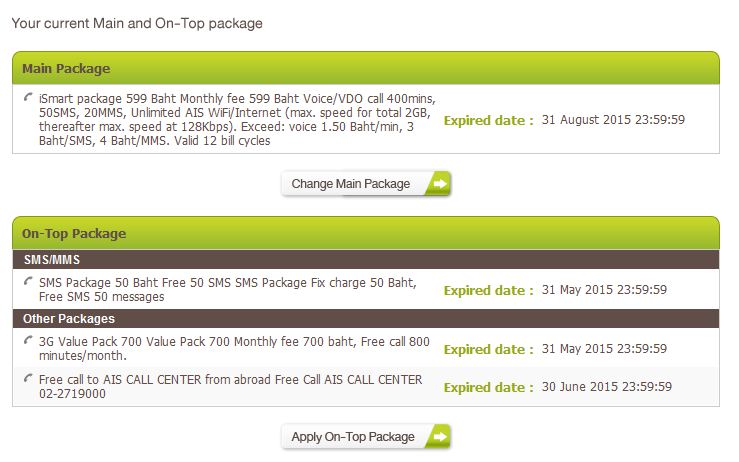
Task: Click the bullet icon beside iSmart package
Action: coord(28,98)
